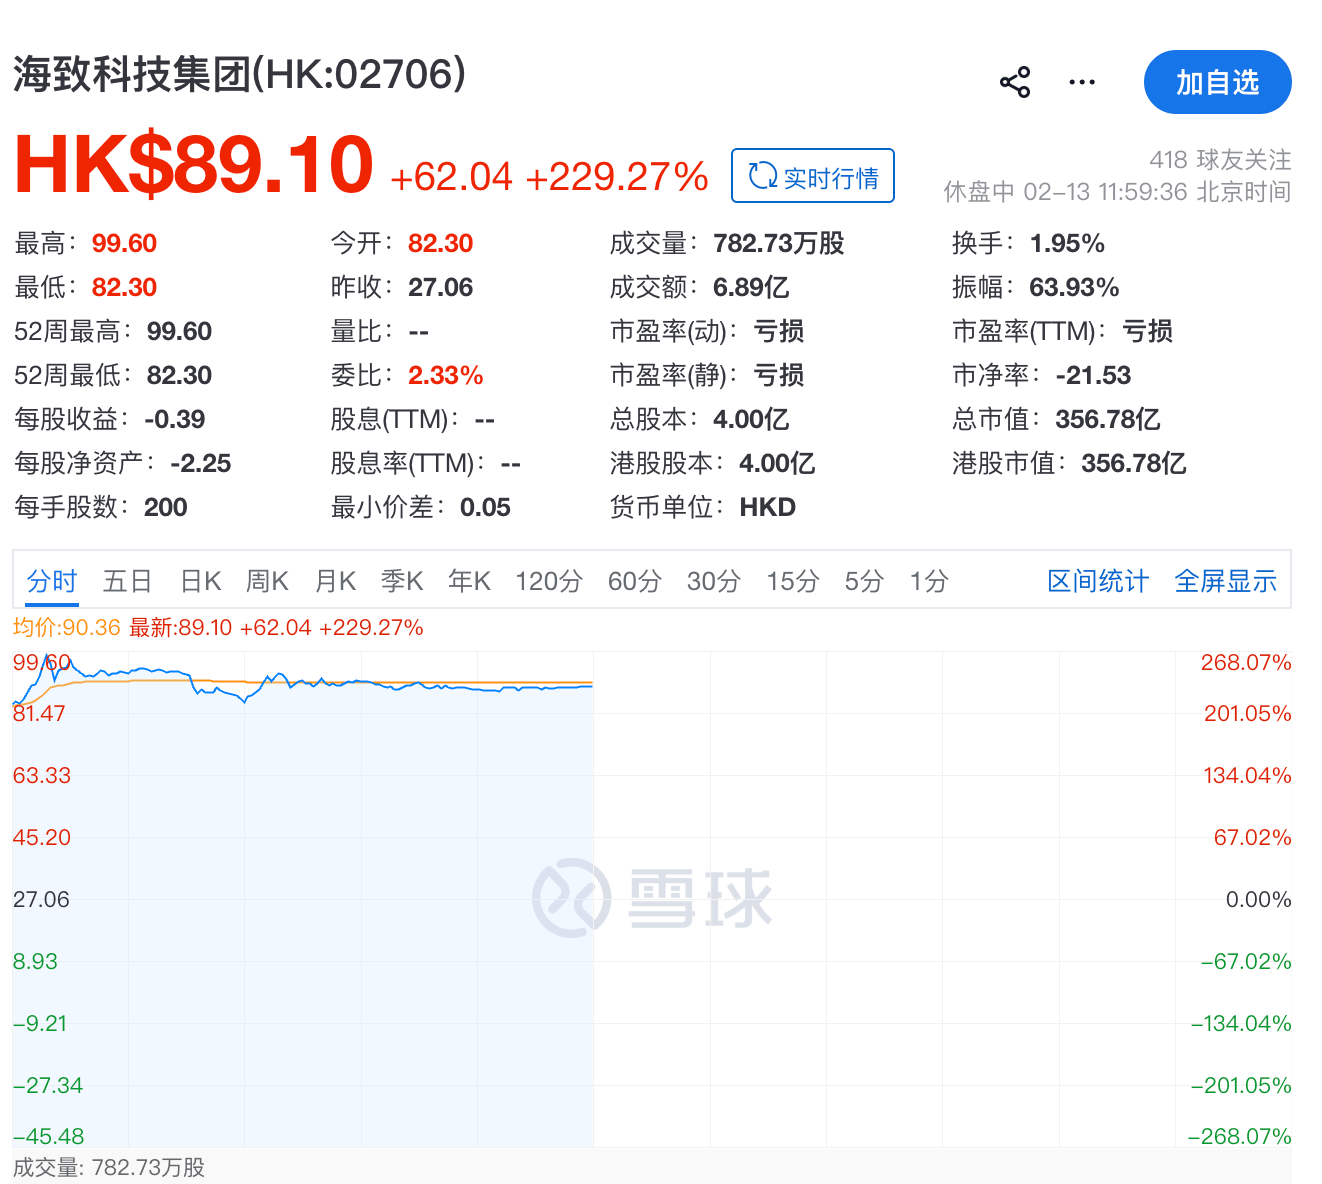Click the 雪球 watermark logo in chart
The height and width of the screenshot is (1184, 1322).
[652, 897]
